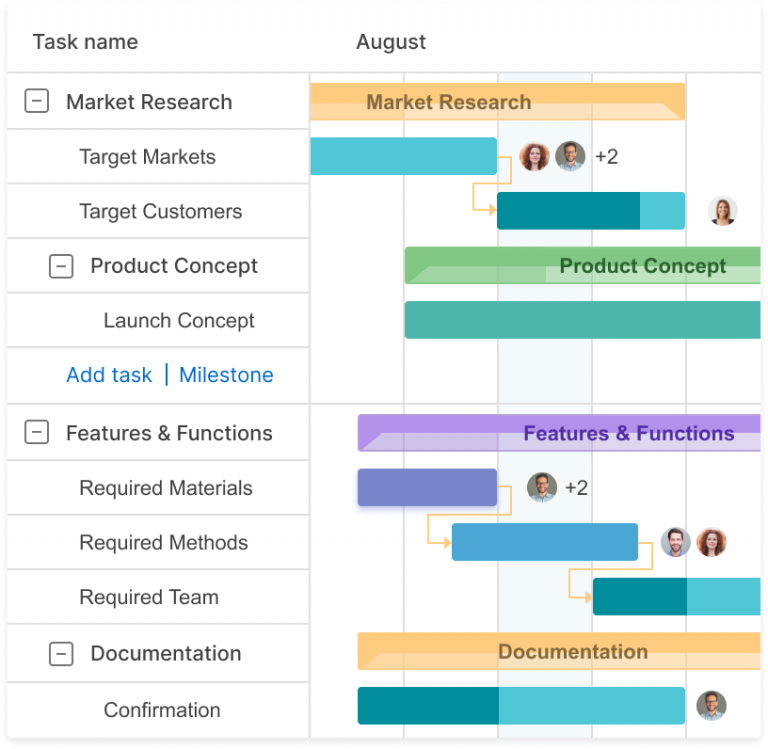Collapse the Market Research group
The height and width of the screenshot is (749, 768).
[37, 101]
